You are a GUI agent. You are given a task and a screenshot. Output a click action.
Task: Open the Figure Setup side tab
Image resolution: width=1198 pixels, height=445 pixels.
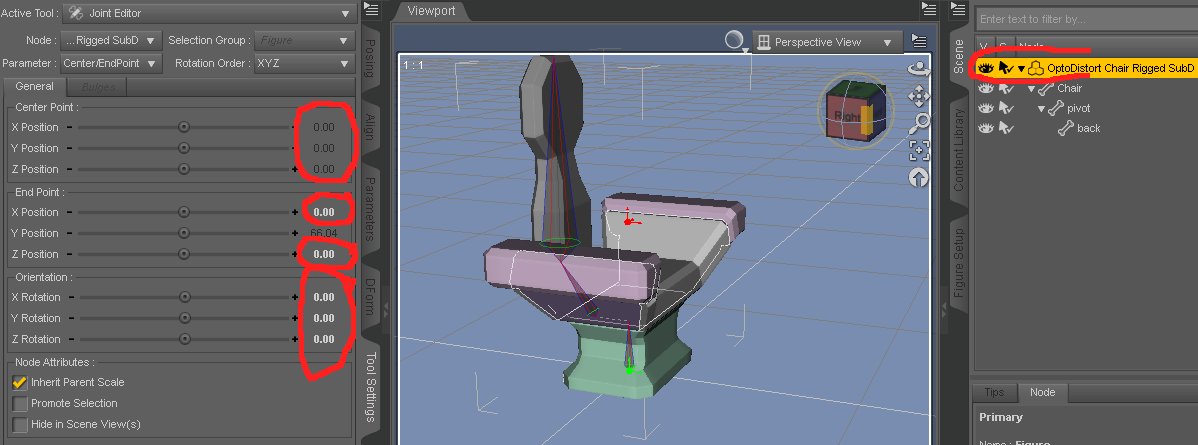tap(959, 262)
